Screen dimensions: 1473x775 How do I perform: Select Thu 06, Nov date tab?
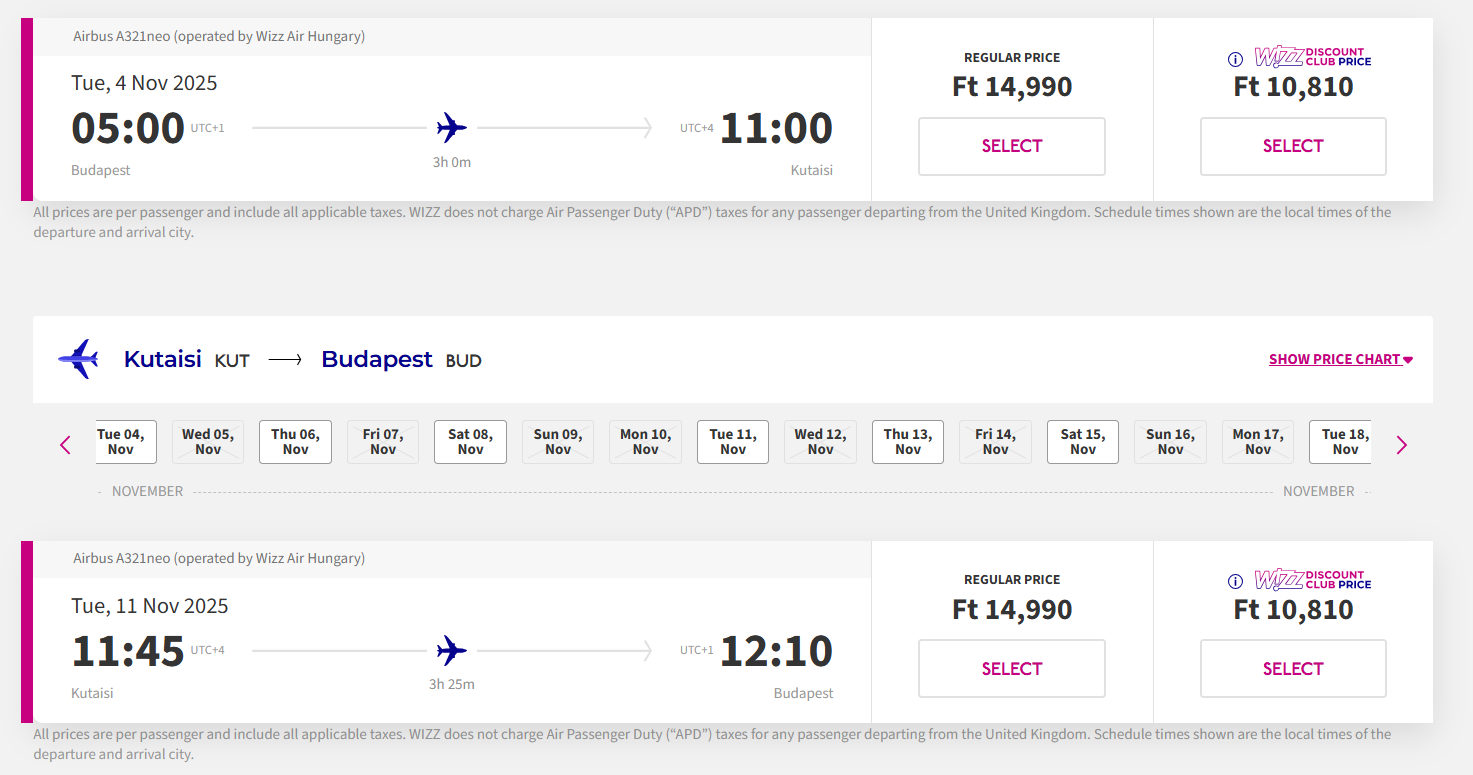coord(295,442)
